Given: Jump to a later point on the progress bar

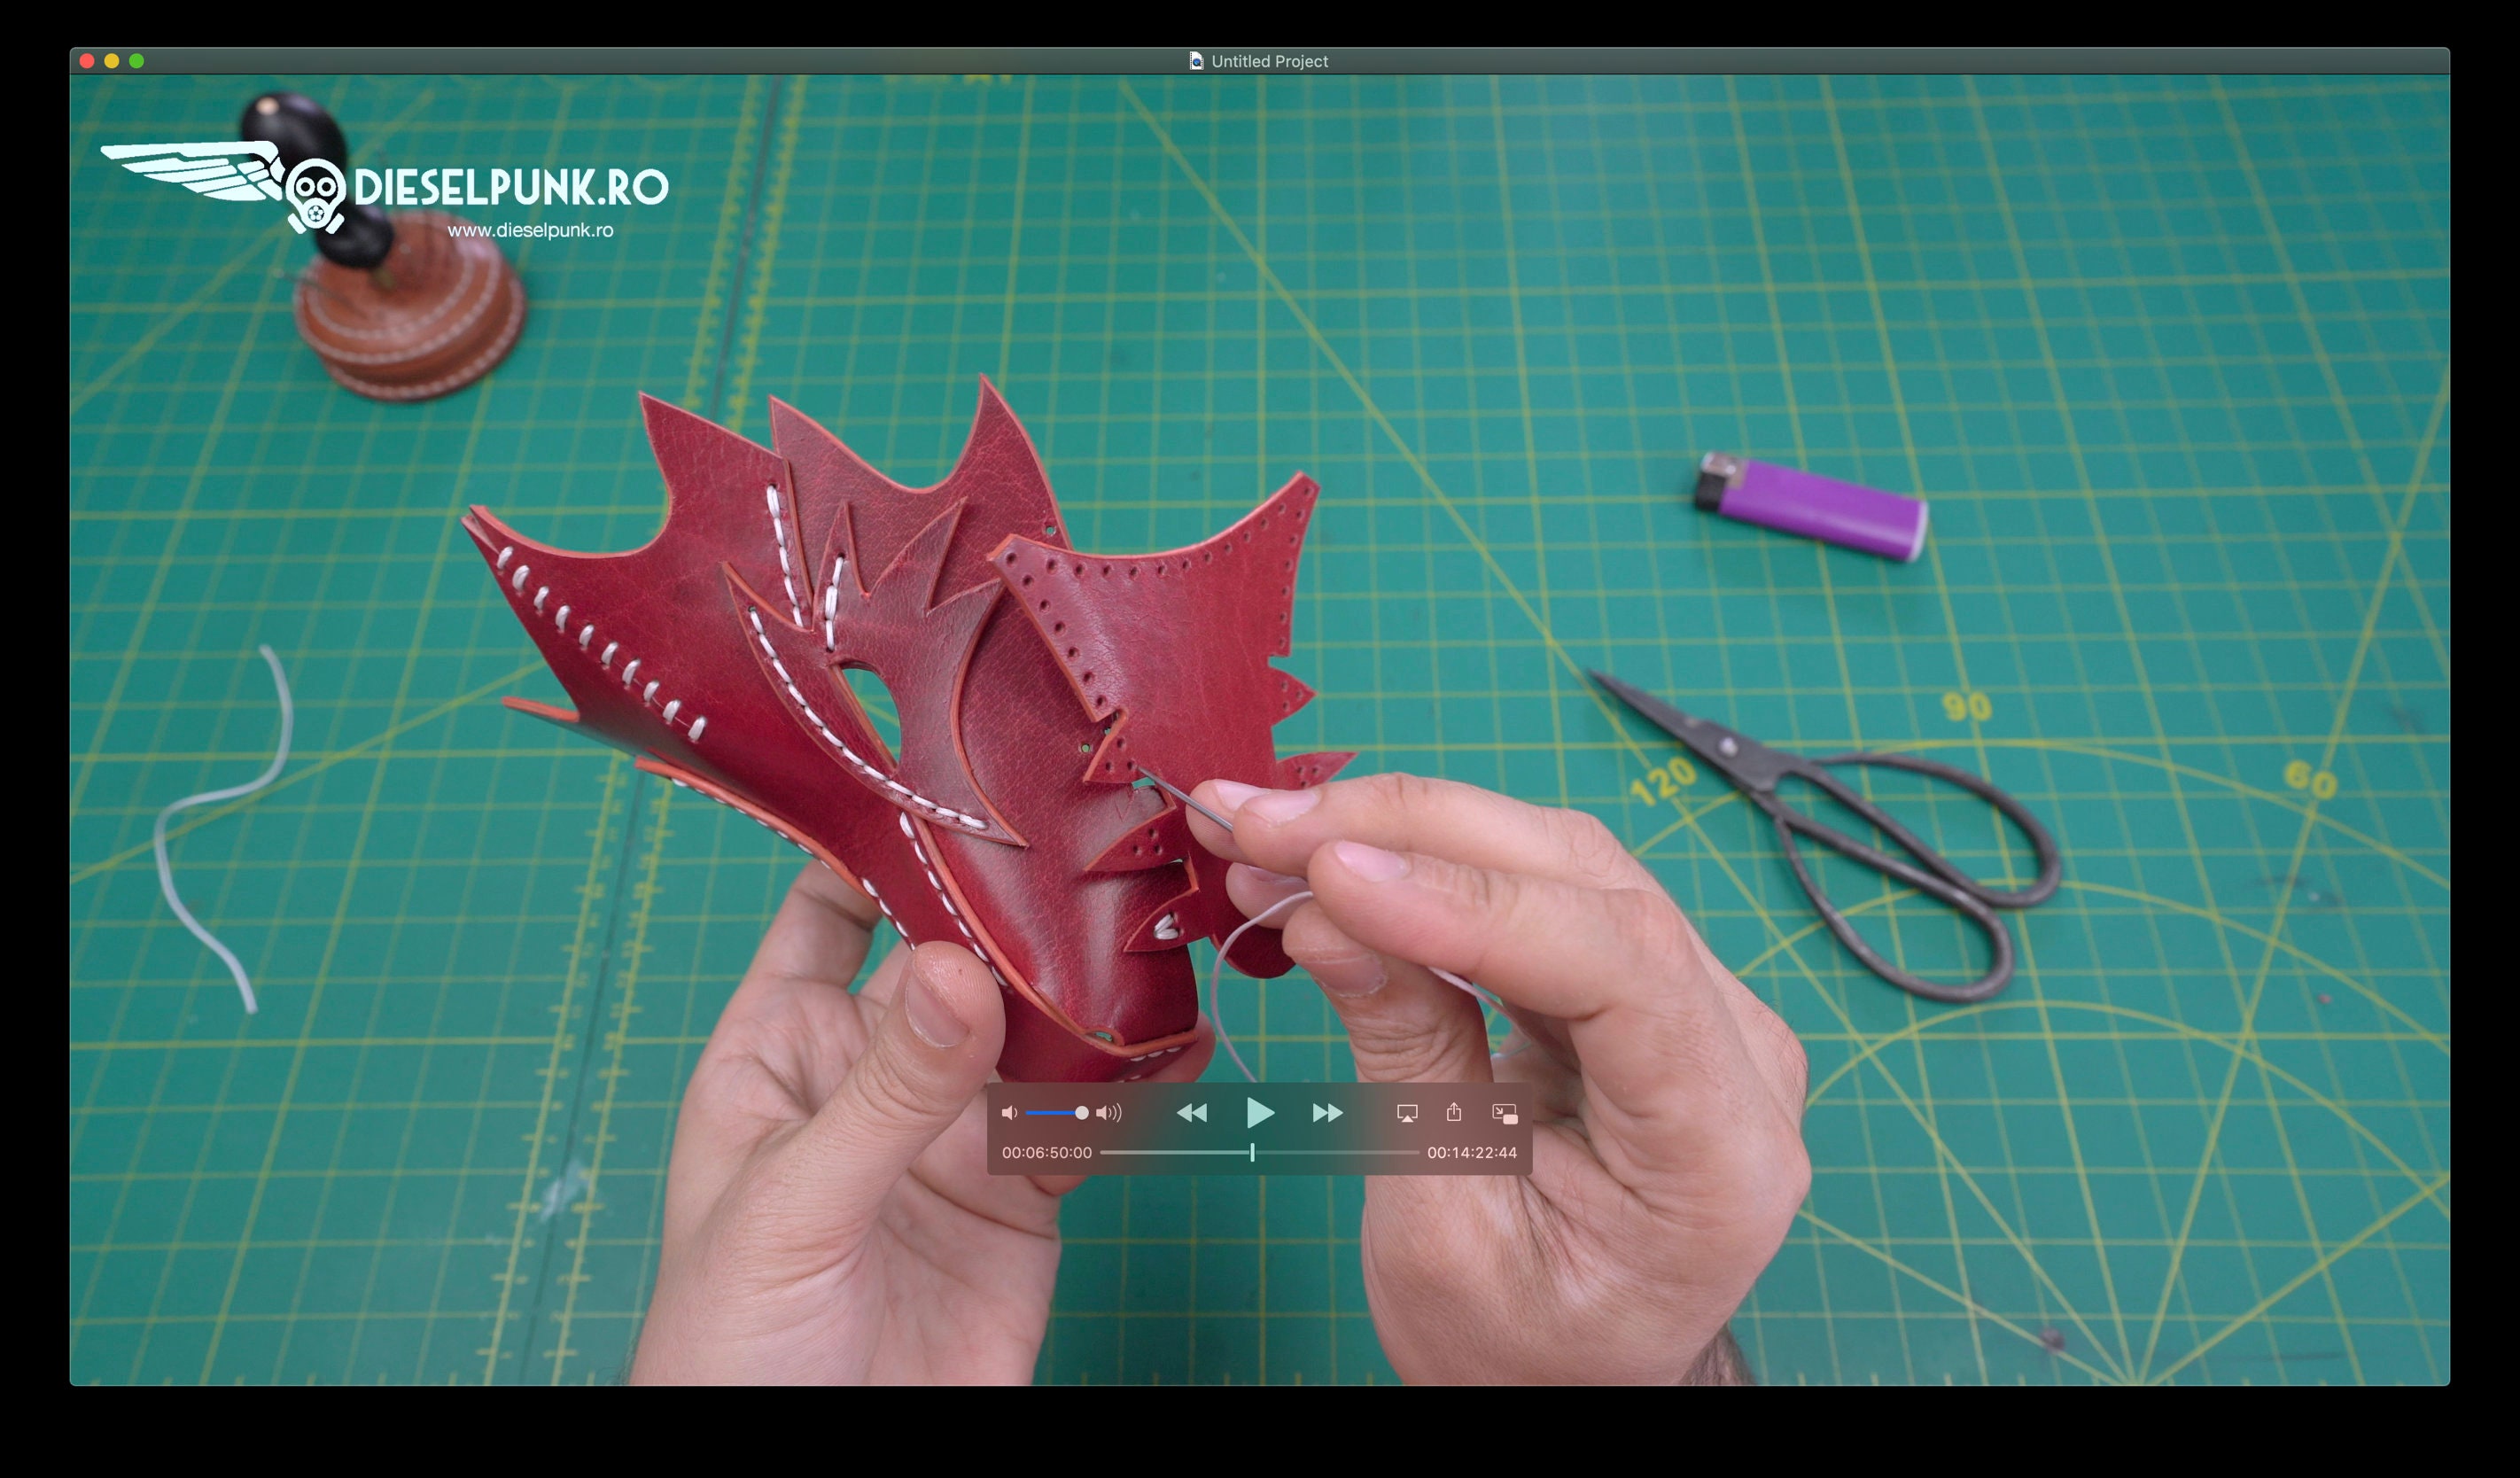Looking at the screenshot, I should pyautogui.click(x=1337, y=1152).
